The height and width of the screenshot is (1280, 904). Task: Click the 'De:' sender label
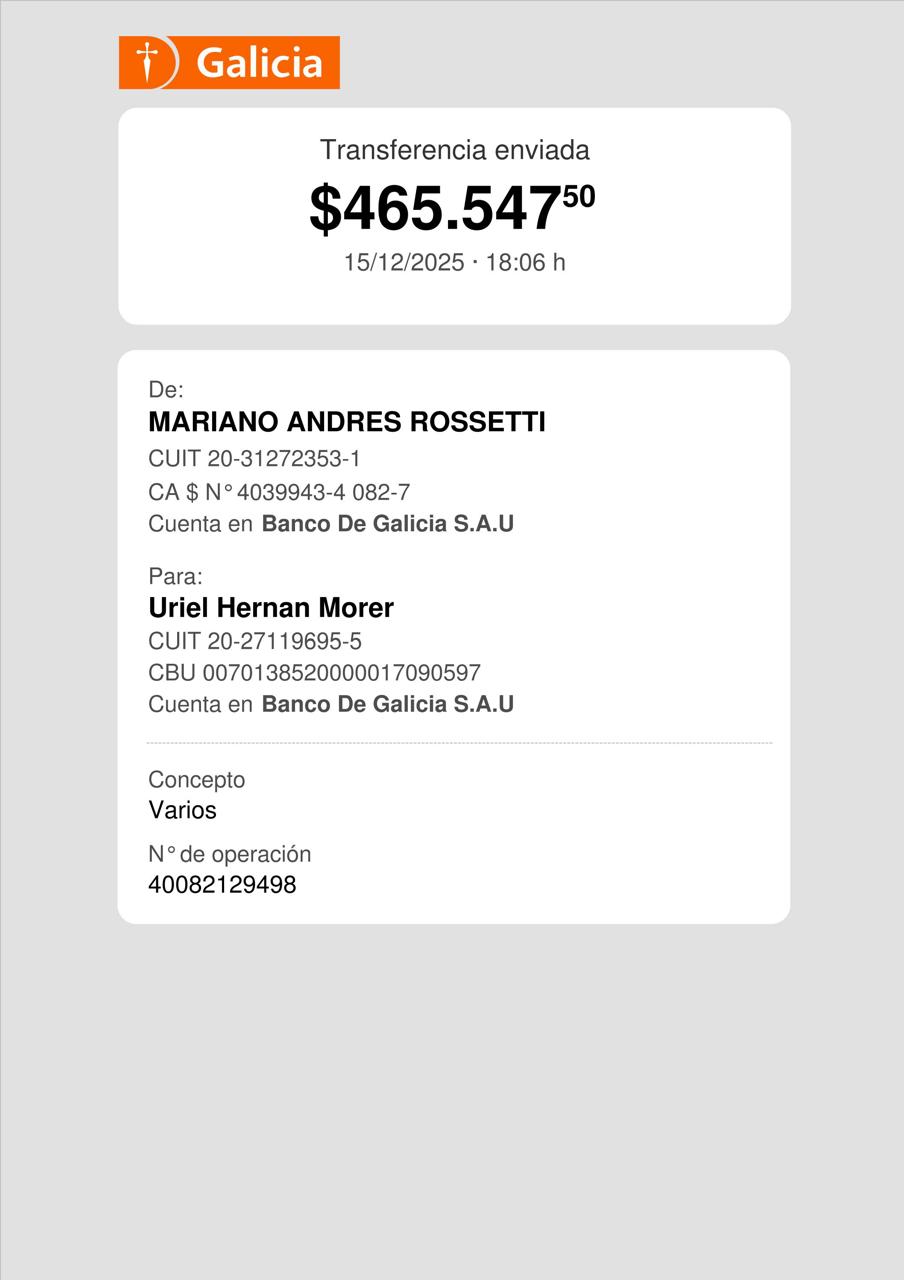(166, 390)
